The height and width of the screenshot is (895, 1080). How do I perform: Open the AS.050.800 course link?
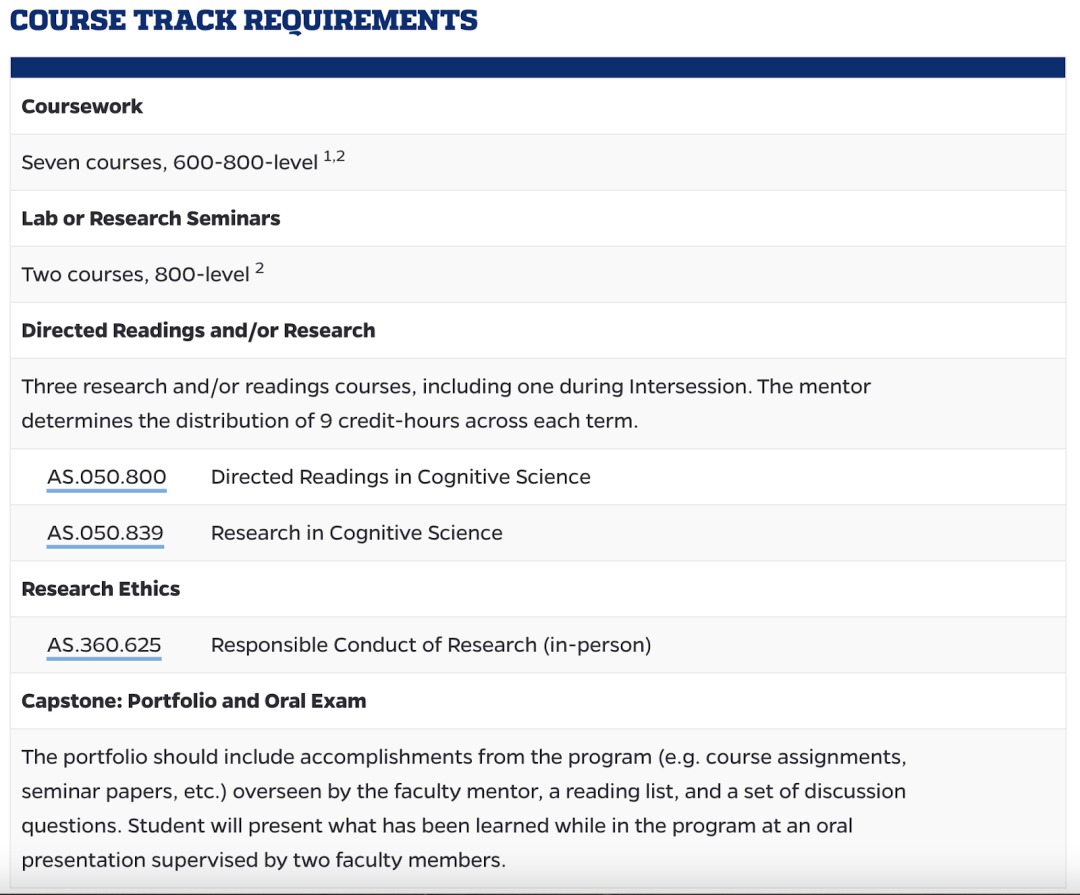(x=106, y=477)
